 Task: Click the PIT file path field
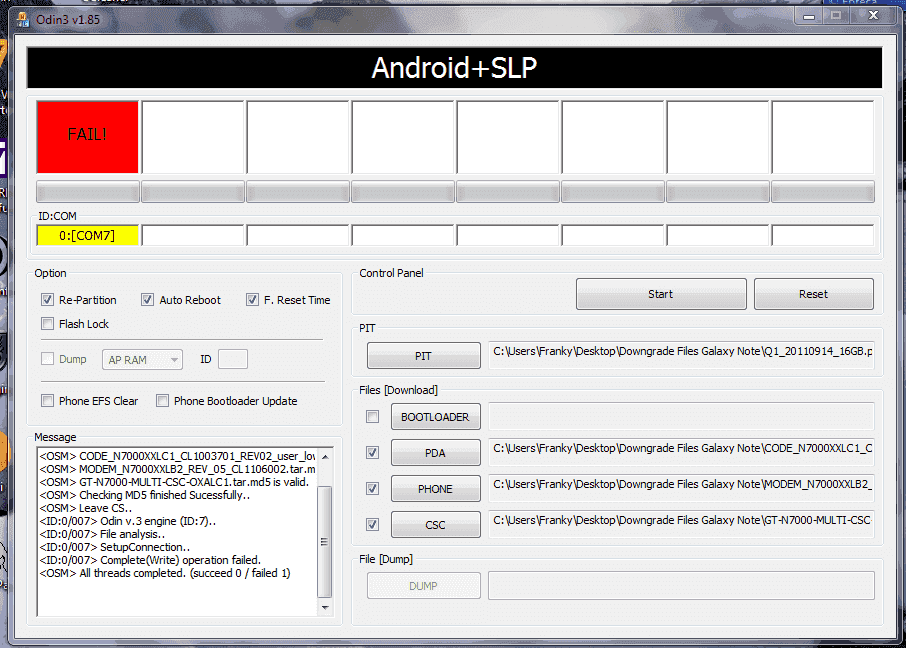(x=681, y=353)
